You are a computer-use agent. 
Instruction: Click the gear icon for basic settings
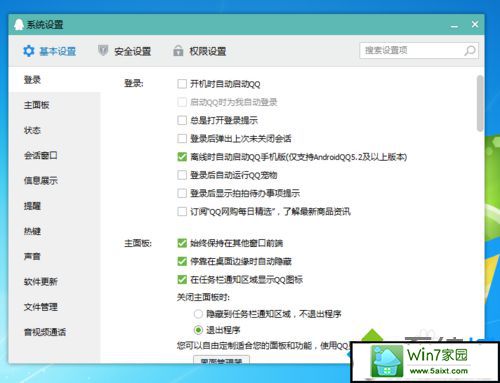point(29,51)
